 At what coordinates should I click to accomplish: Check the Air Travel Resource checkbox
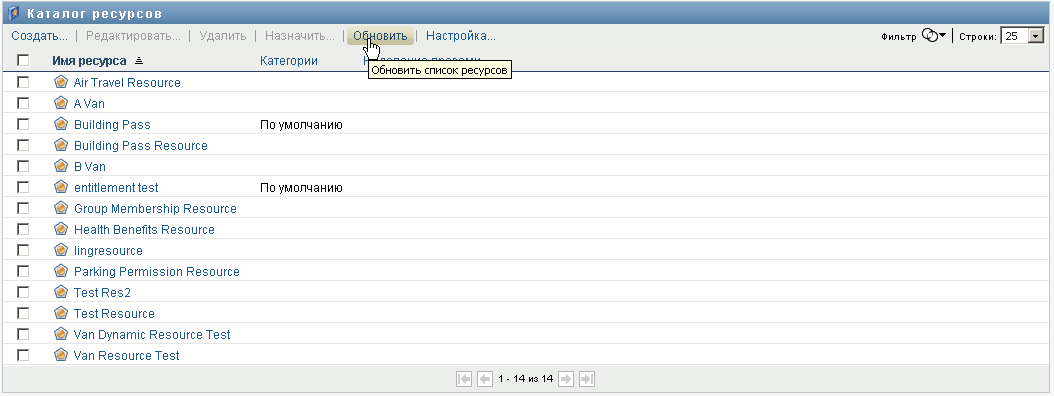point(24,82)
